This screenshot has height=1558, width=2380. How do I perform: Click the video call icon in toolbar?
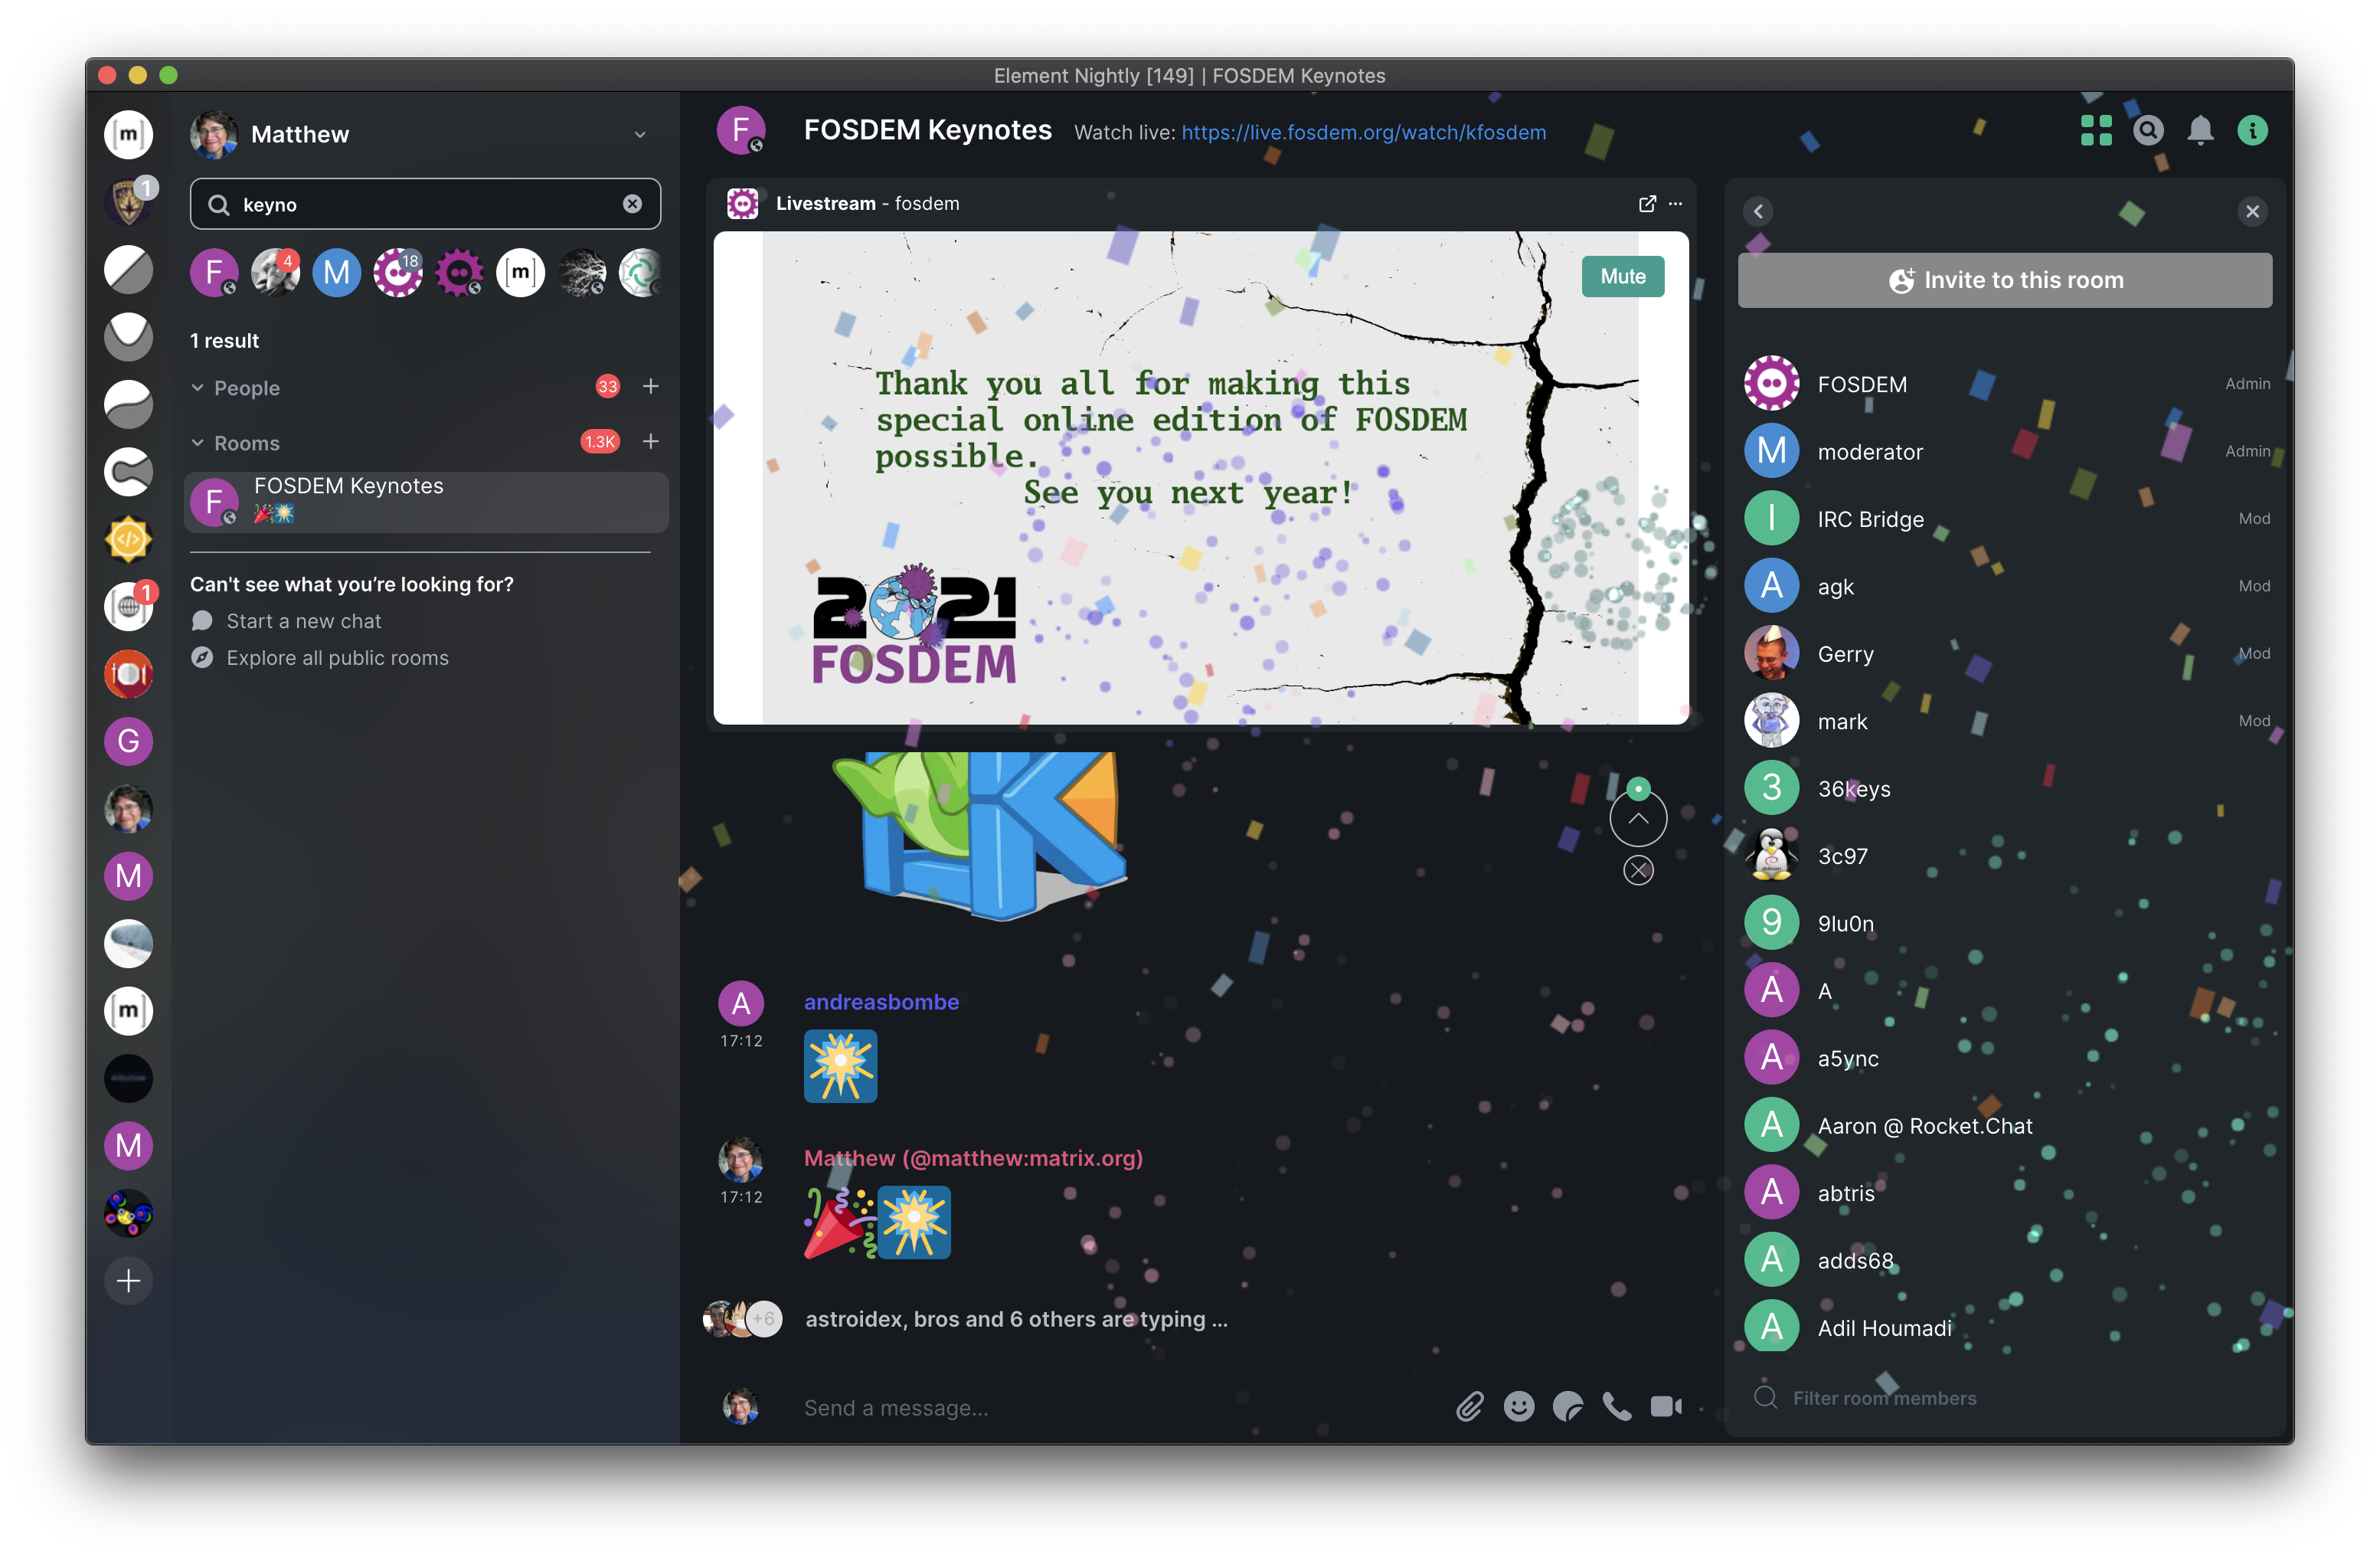click(1664, 1405)
